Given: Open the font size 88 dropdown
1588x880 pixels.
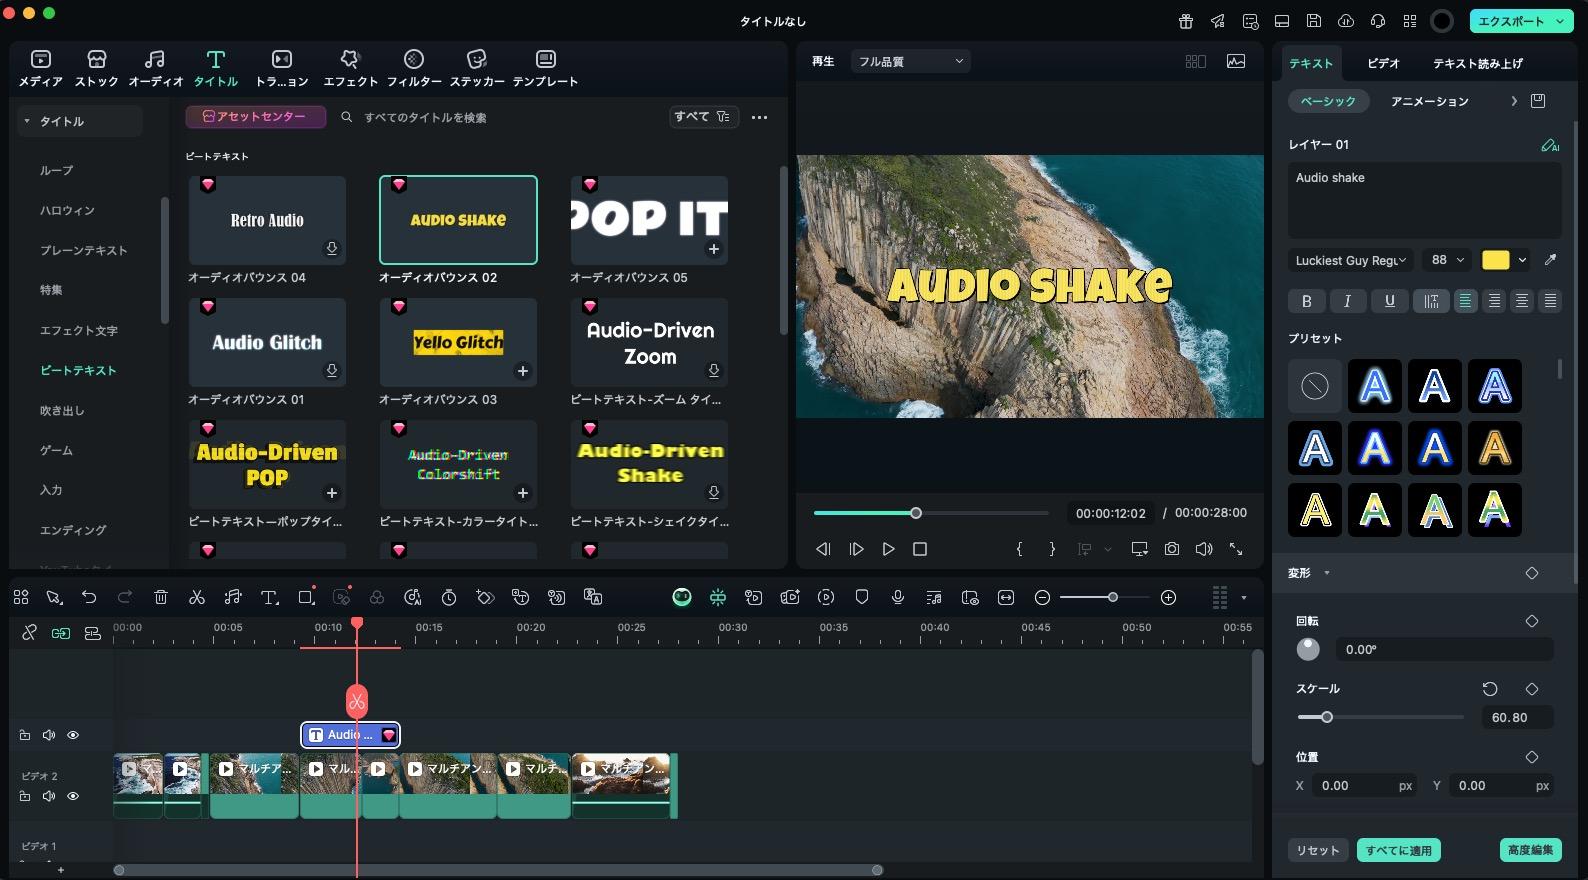Looking at the screenshot, I should (x=1447, y=260).
